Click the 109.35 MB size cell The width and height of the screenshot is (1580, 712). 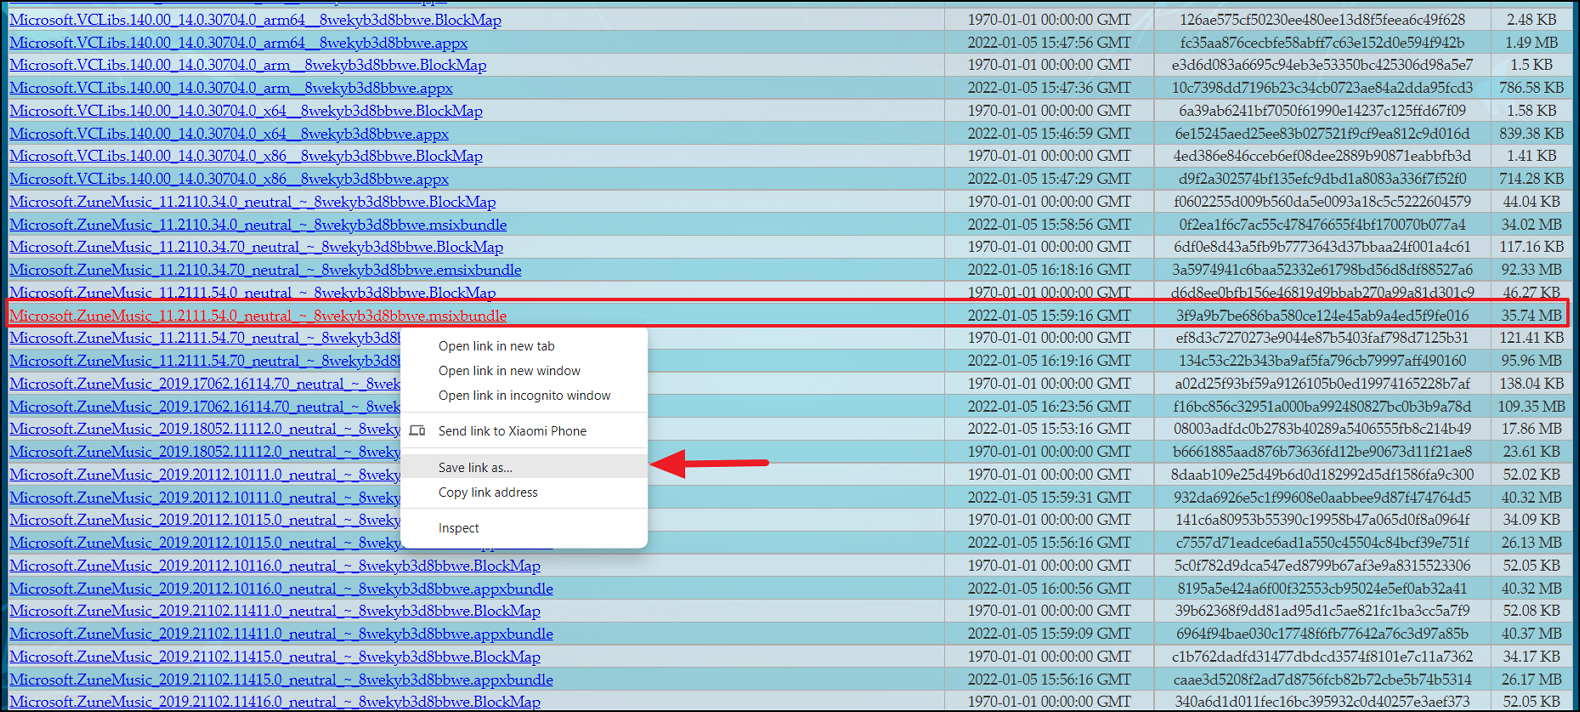1531,407
